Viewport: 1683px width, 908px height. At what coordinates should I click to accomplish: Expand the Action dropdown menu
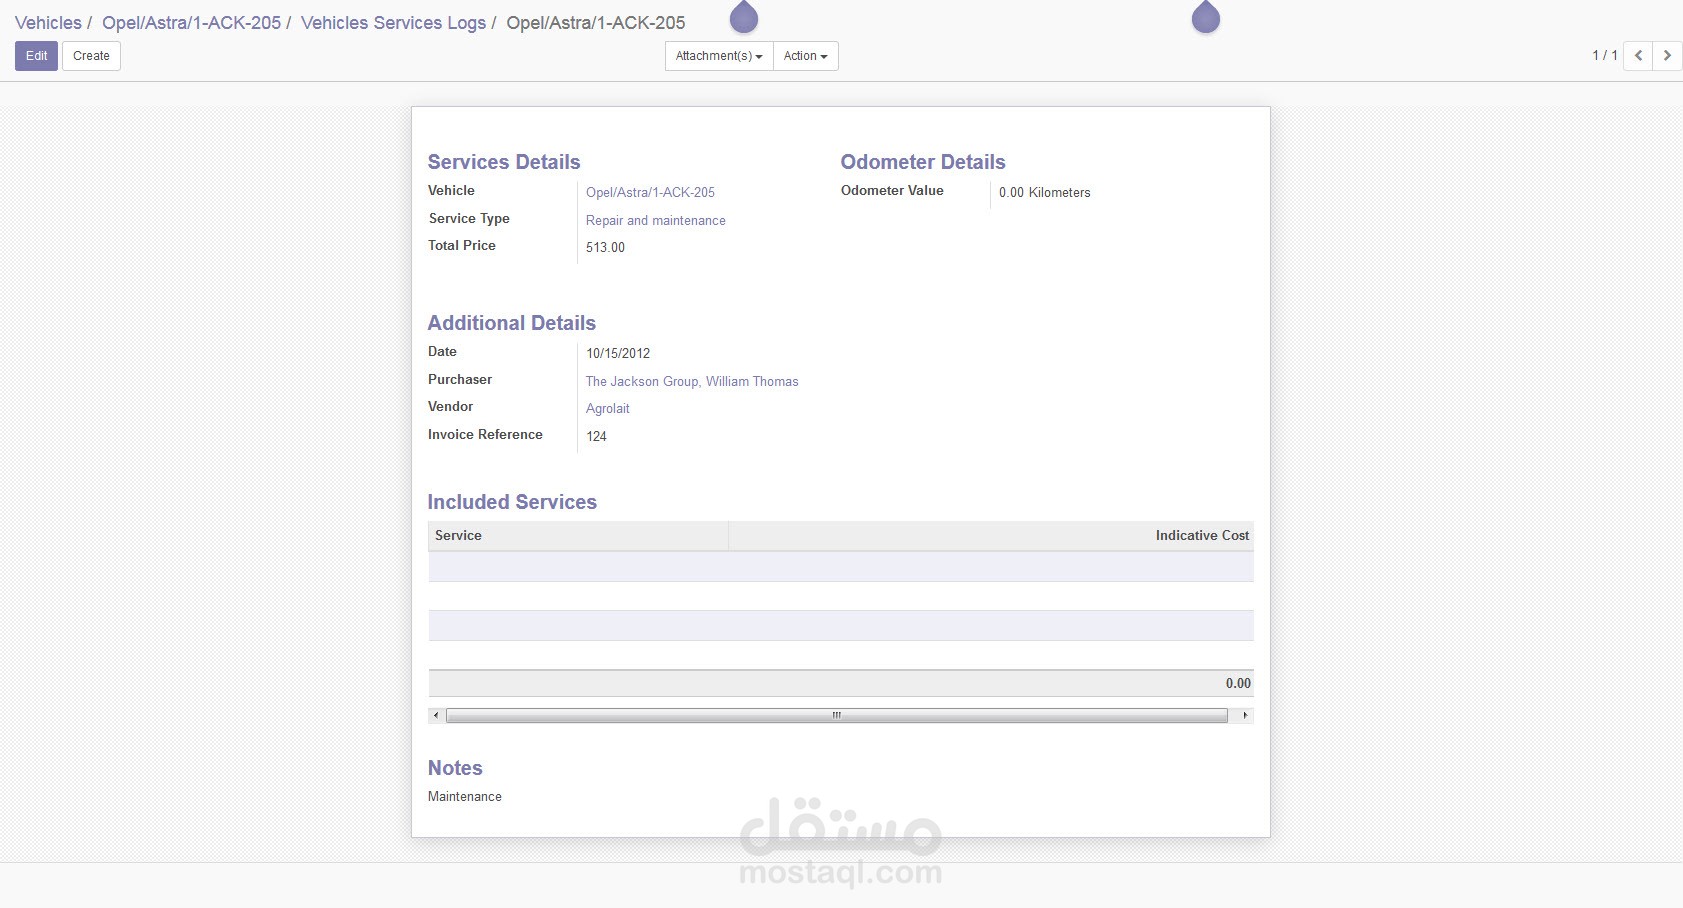806,56
